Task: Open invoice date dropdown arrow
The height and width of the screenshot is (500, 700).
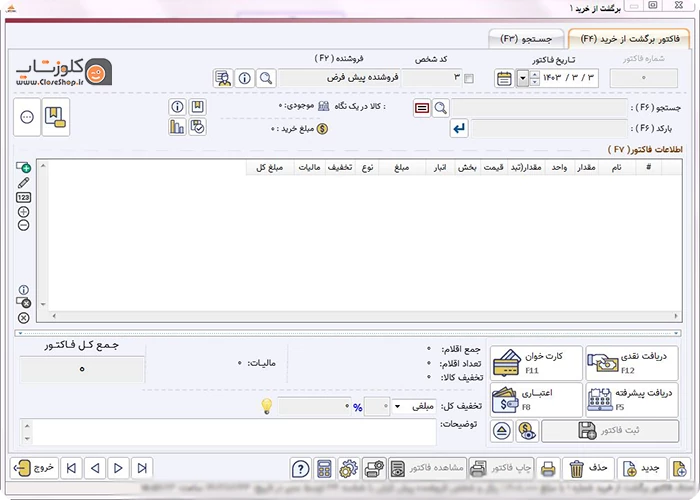Action: [x=523, y=79]
